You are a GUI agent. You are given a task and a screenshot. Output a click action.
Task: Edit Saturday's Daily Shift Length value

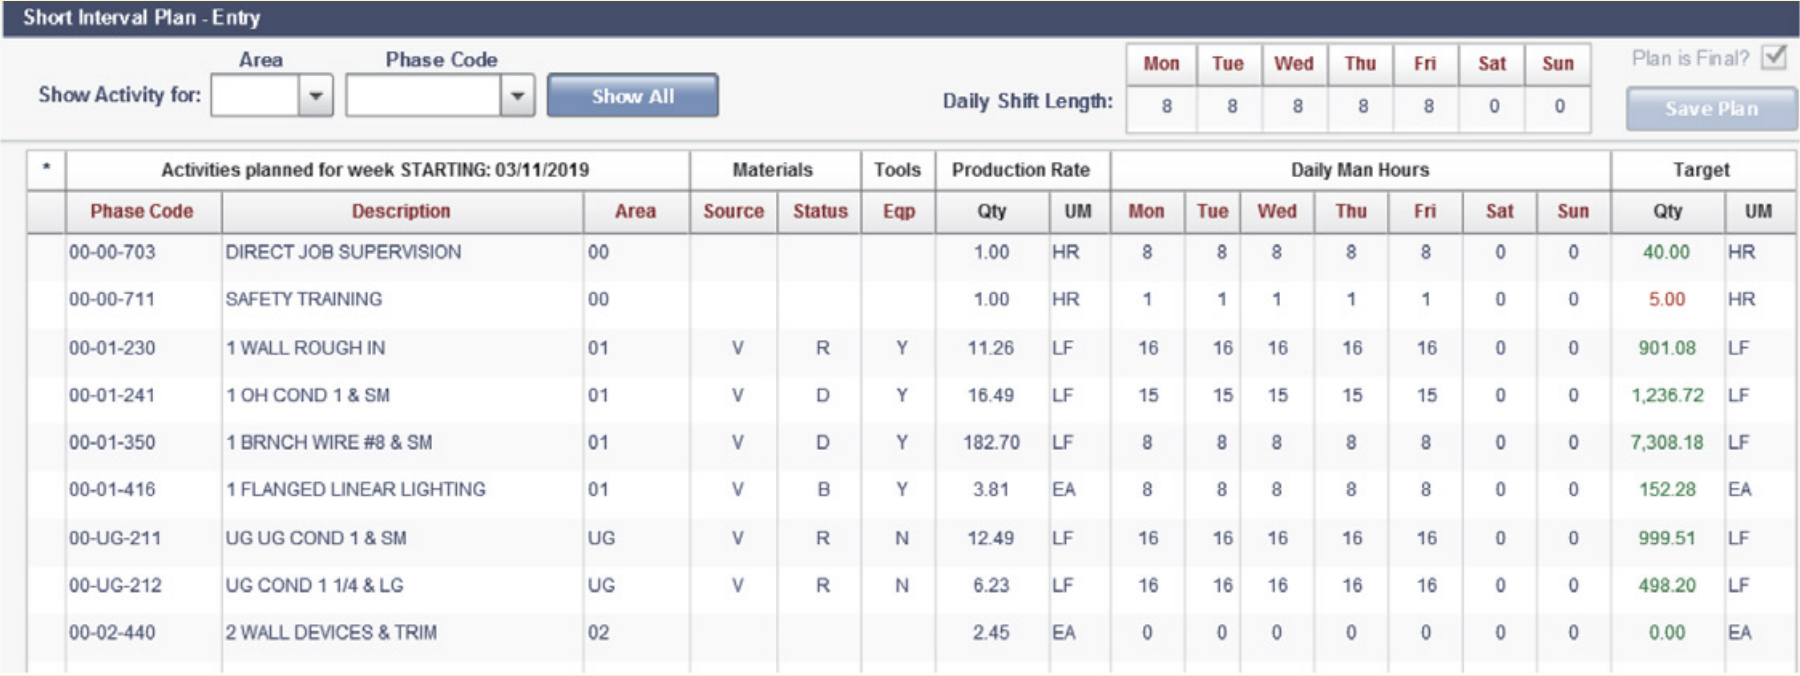click(x=1493, y=107)
